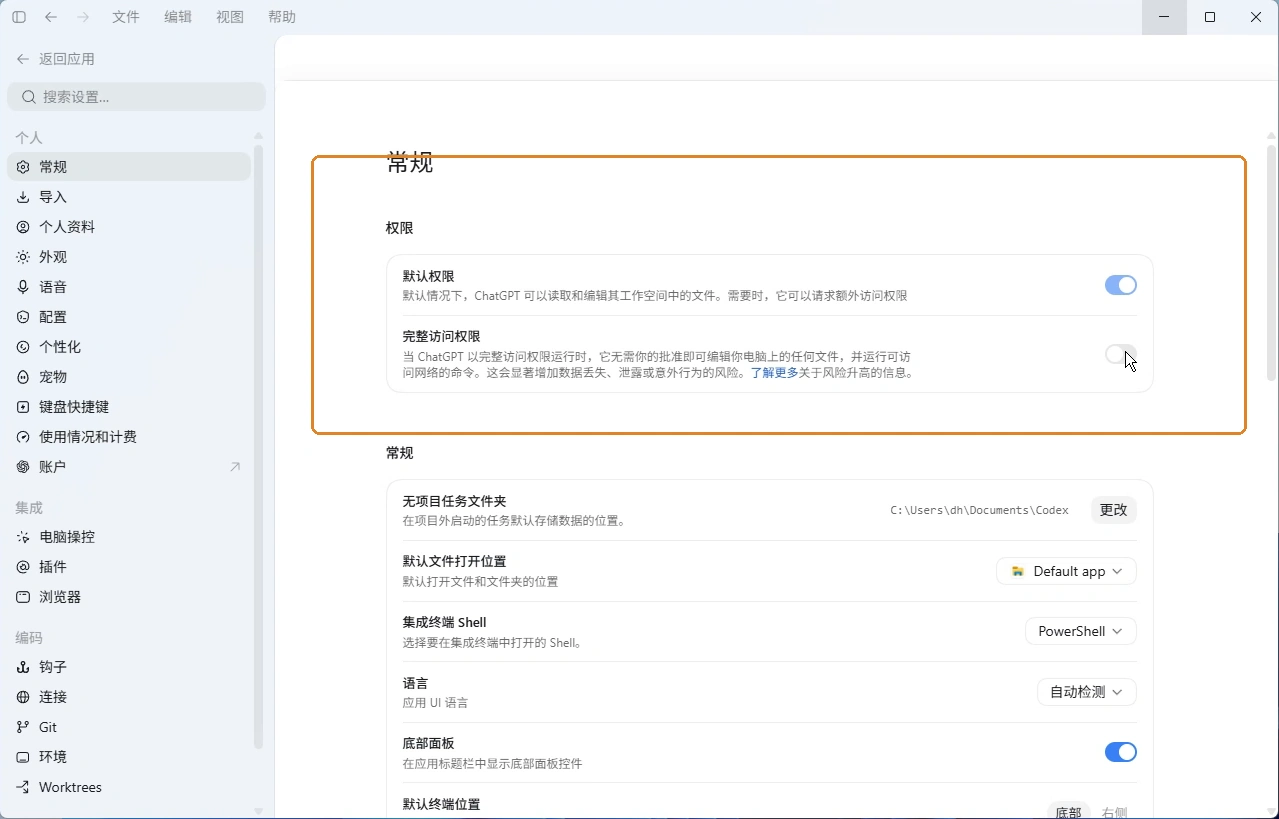Screen dimensions: 1279x819
Task: Toggle the sidebar panel icon
Action: click(x=19, y=17)
